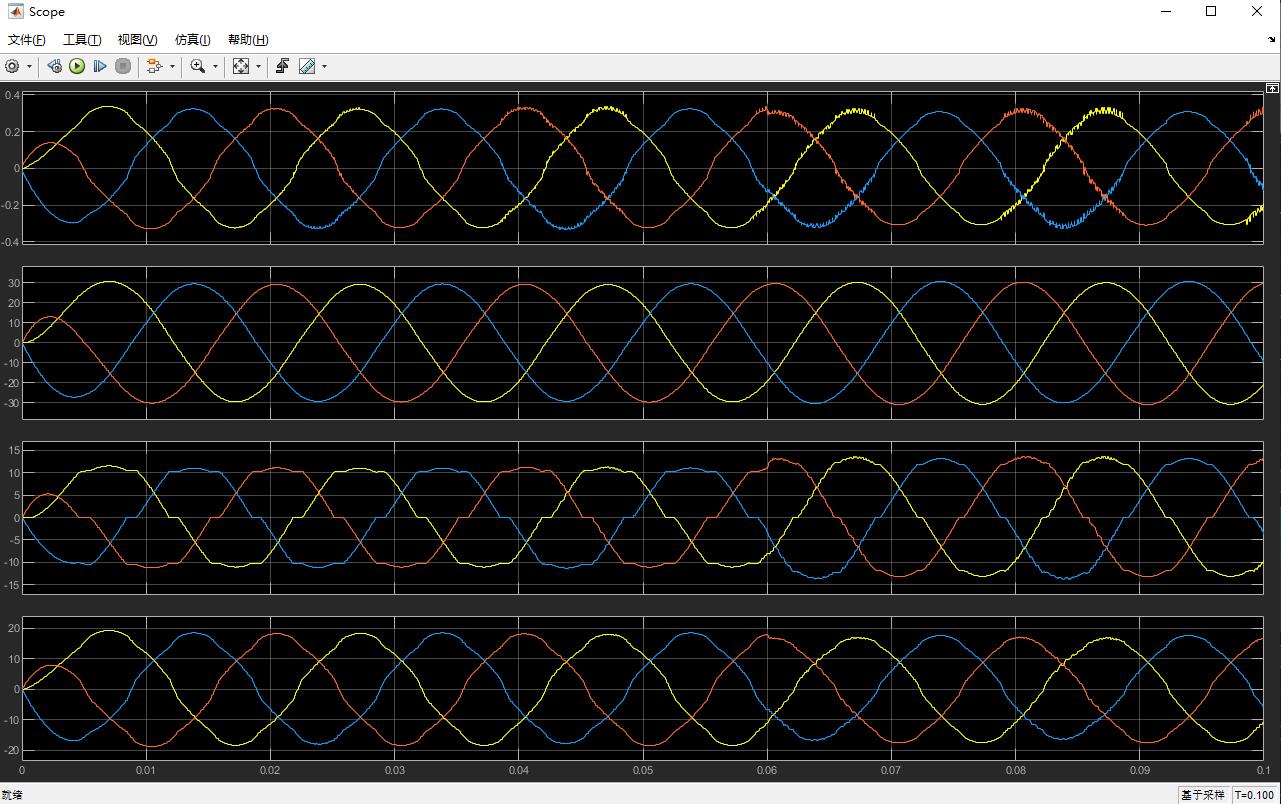Image resolution: width=1281 pixels, height=804 pixels.
Task: Expand the zoom tool dropdown arrow
Action: pos(215,66)
